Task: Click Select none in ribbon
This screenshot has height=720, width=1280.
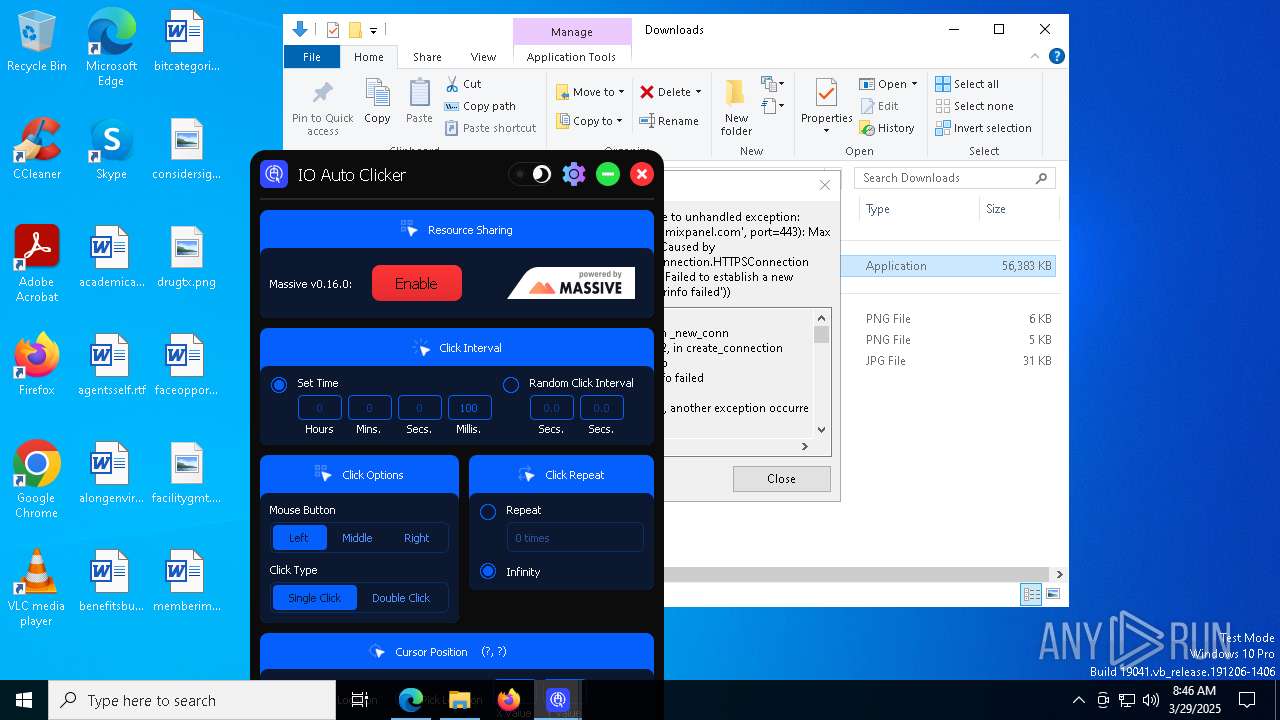Action: point(974,106)
